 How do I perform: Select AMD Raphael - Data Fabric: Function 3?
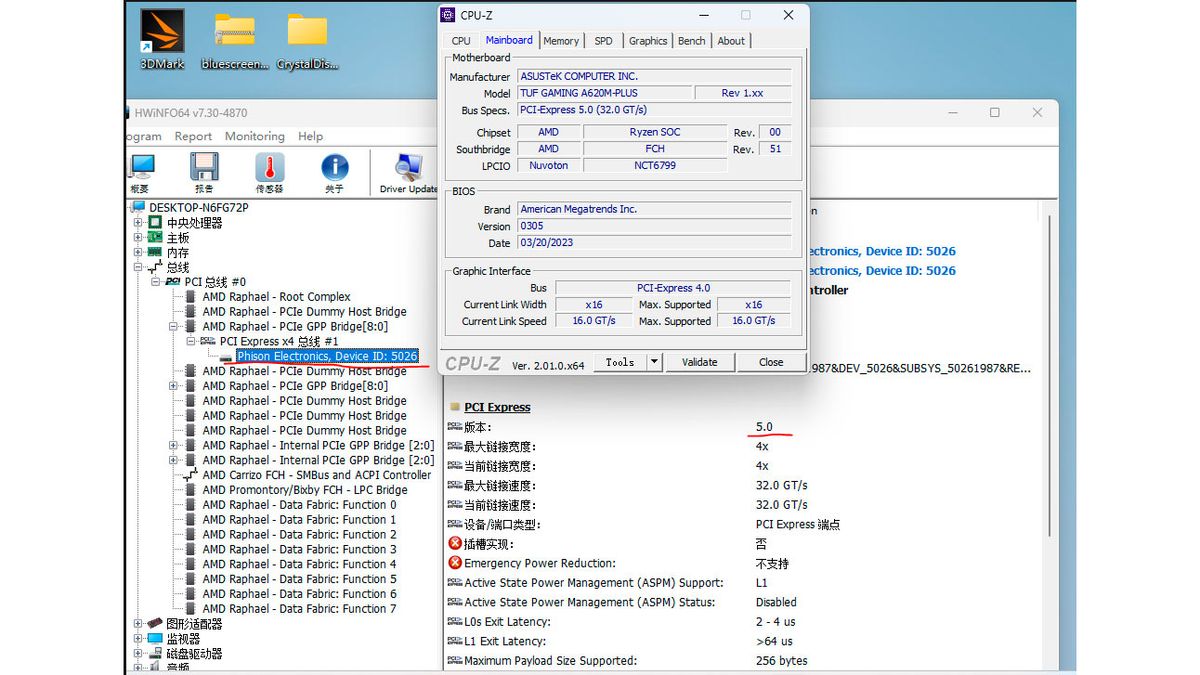click(299, 549)
